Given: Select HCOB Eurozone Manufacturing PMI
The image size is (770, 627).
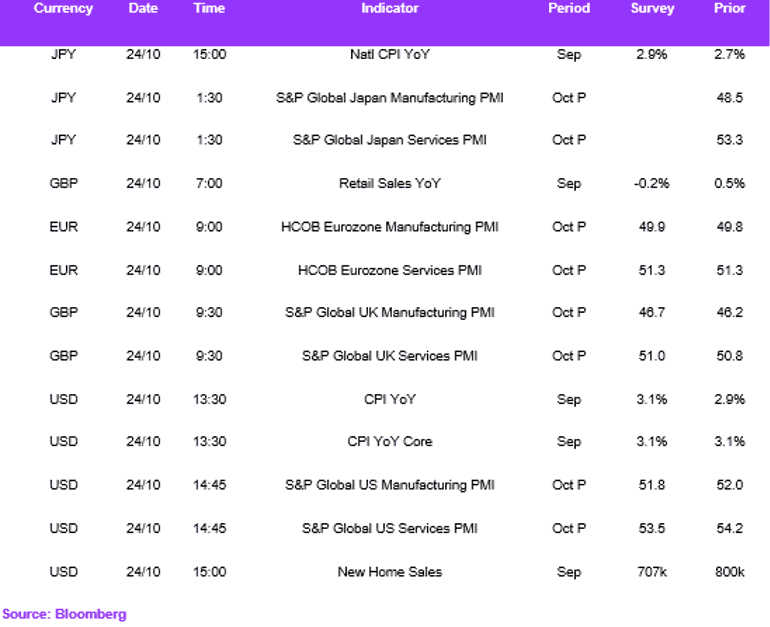Looking at the screenshot, I should [390, 227].
